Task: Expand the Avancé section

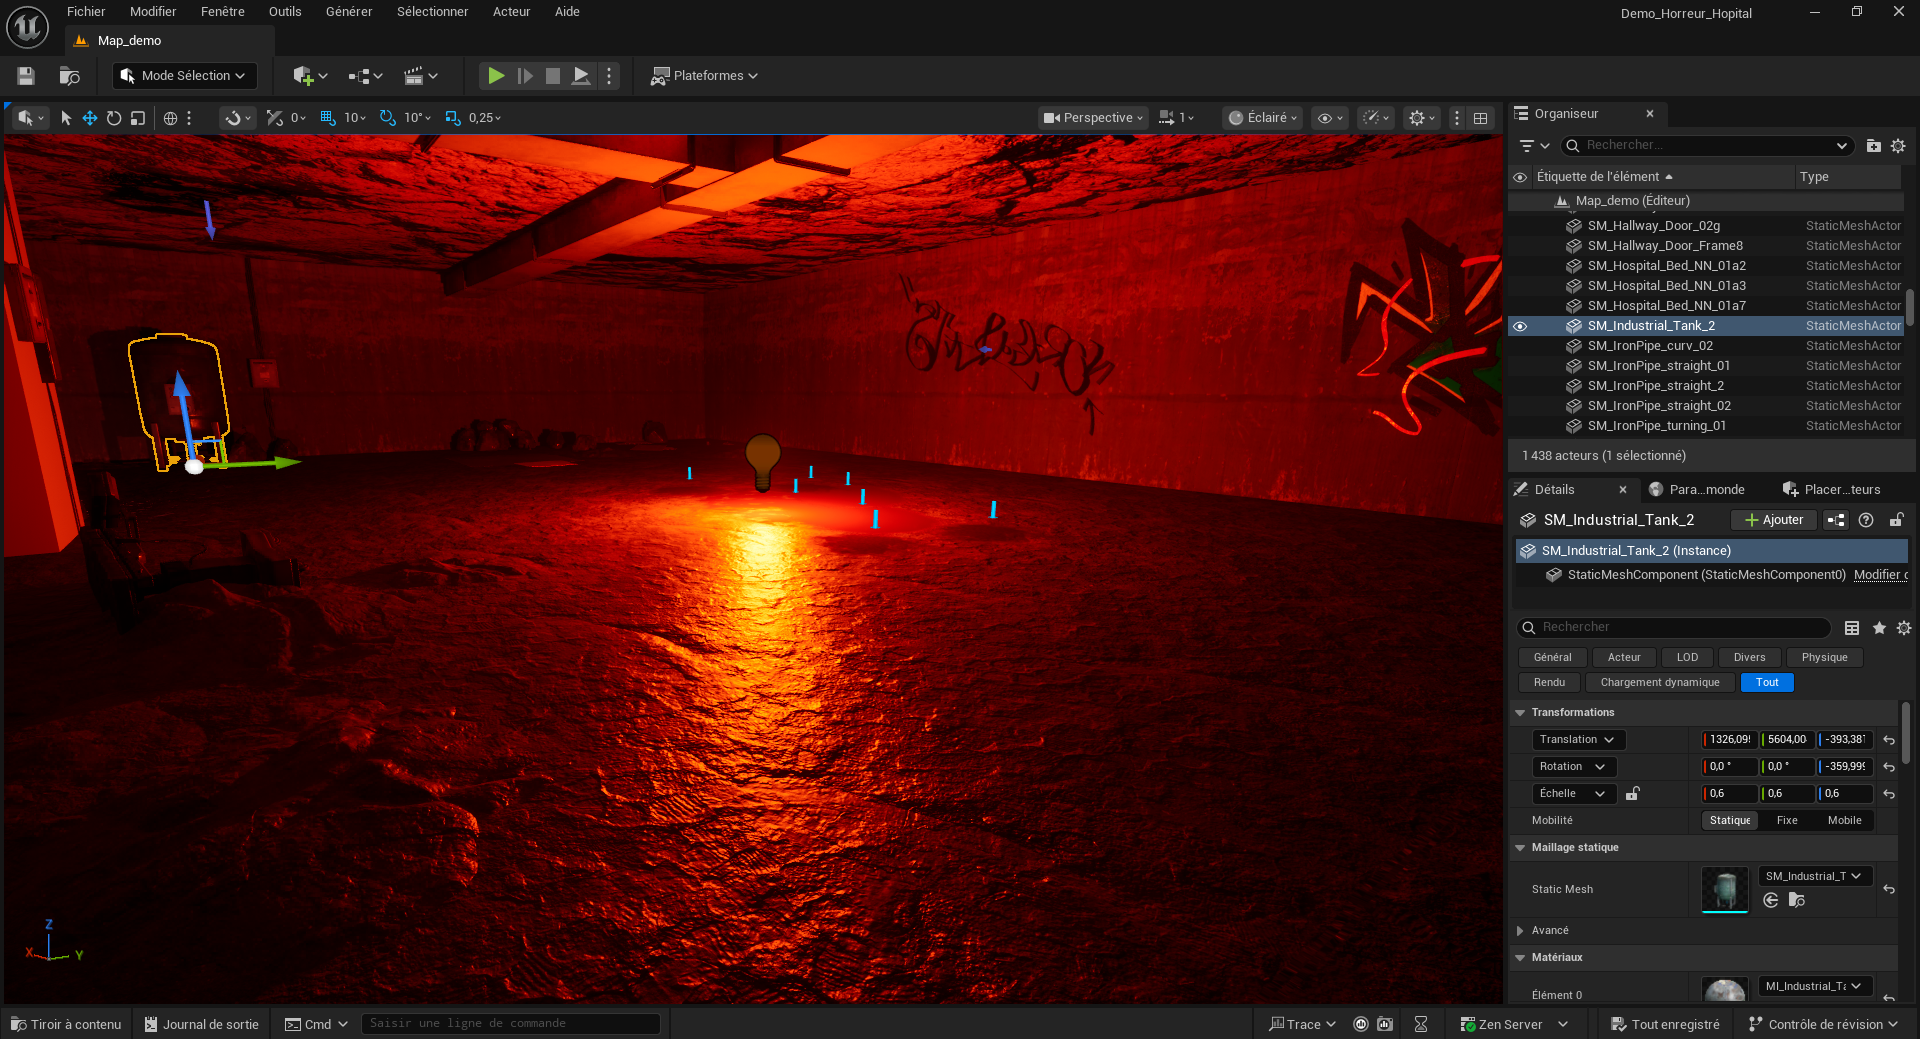Action: pyautogui.click(x=1521, y=931)
